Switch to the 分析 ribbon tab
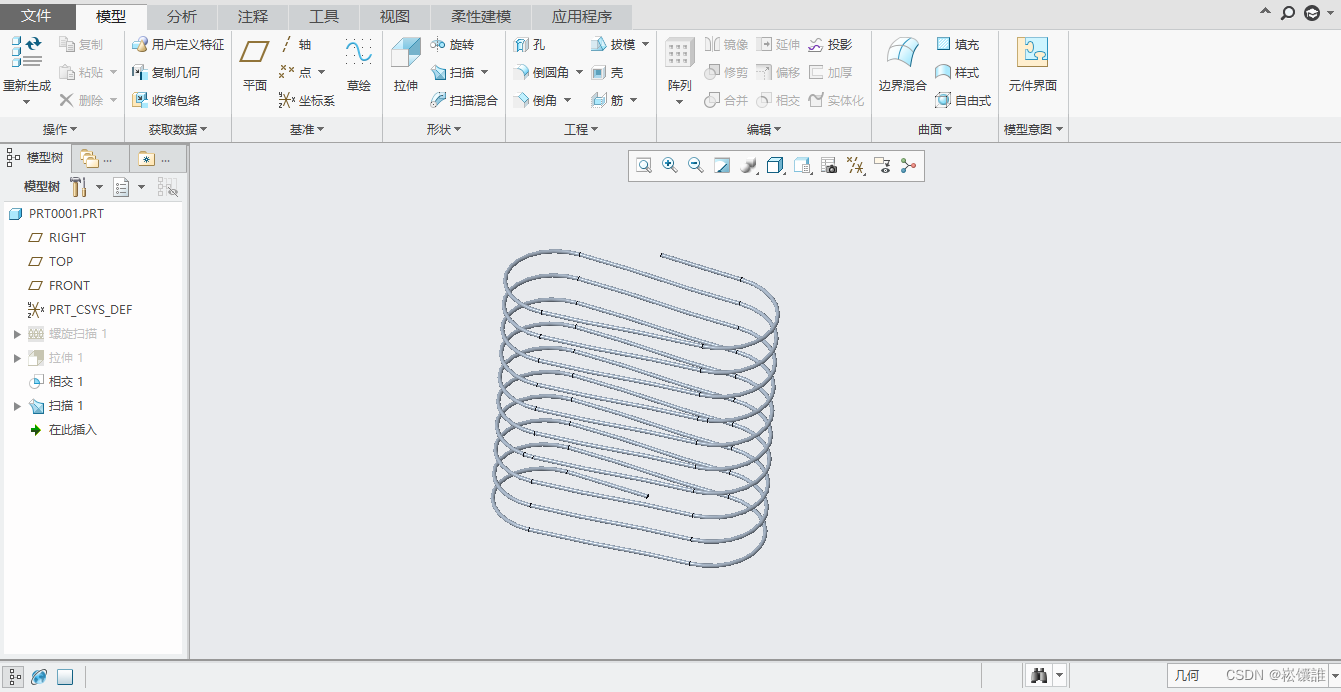This screenshot has width=1341, height=692. pyautogui.click(x=182, y=17)
